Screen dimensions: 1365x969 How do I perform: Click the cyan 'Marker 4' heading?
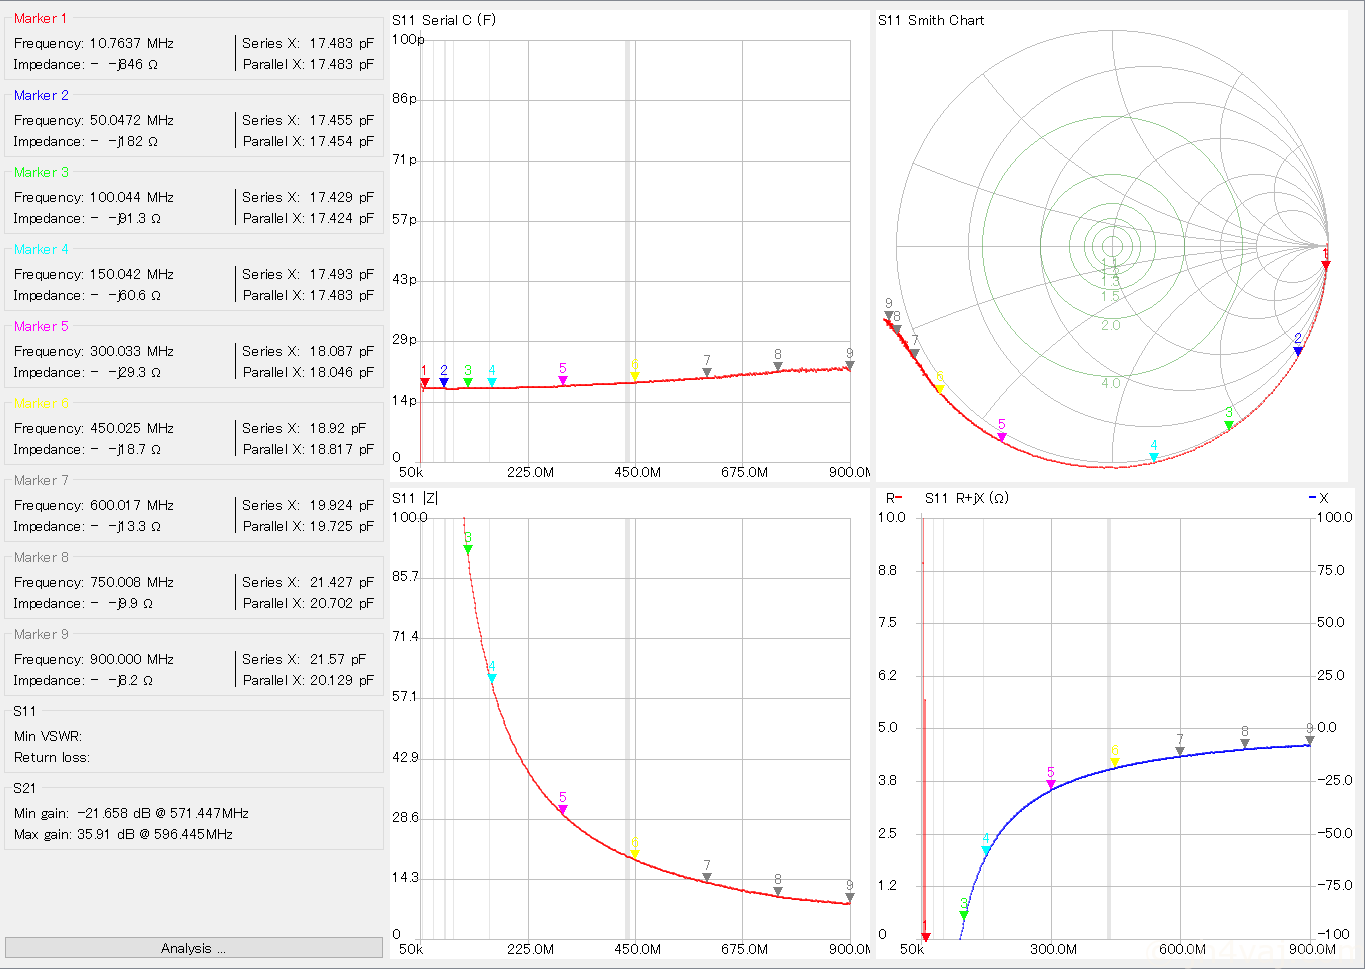pyautogui.click(x=41, y=249)
